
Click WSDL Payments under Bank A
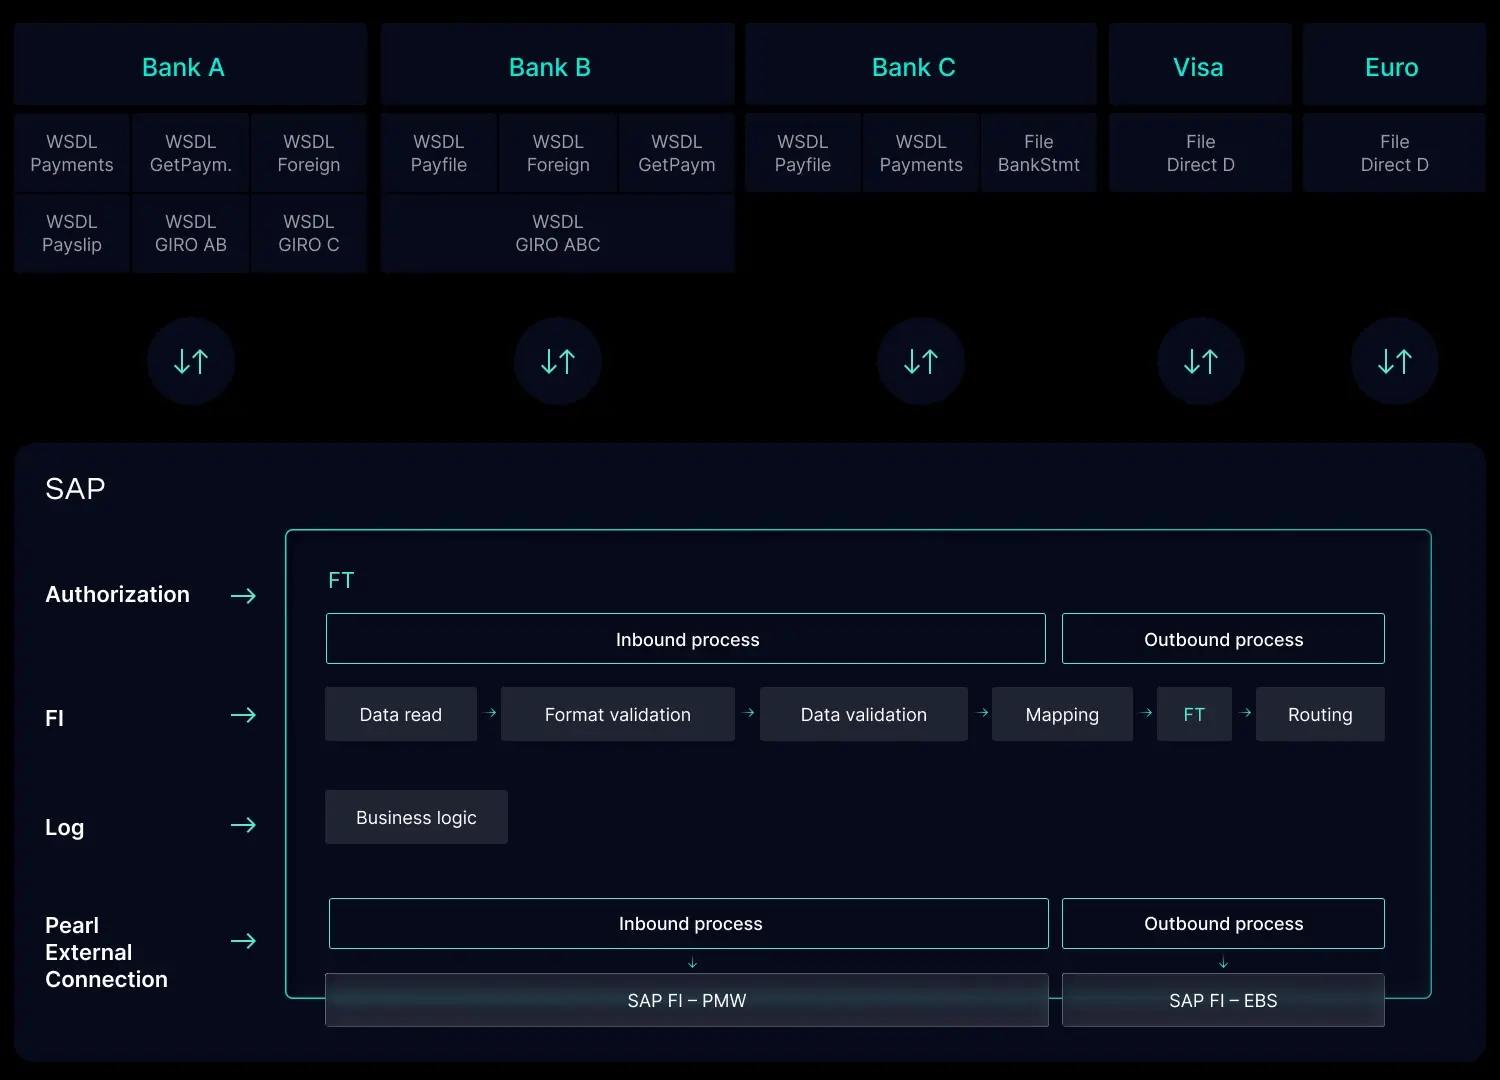[x=72, y=152]
